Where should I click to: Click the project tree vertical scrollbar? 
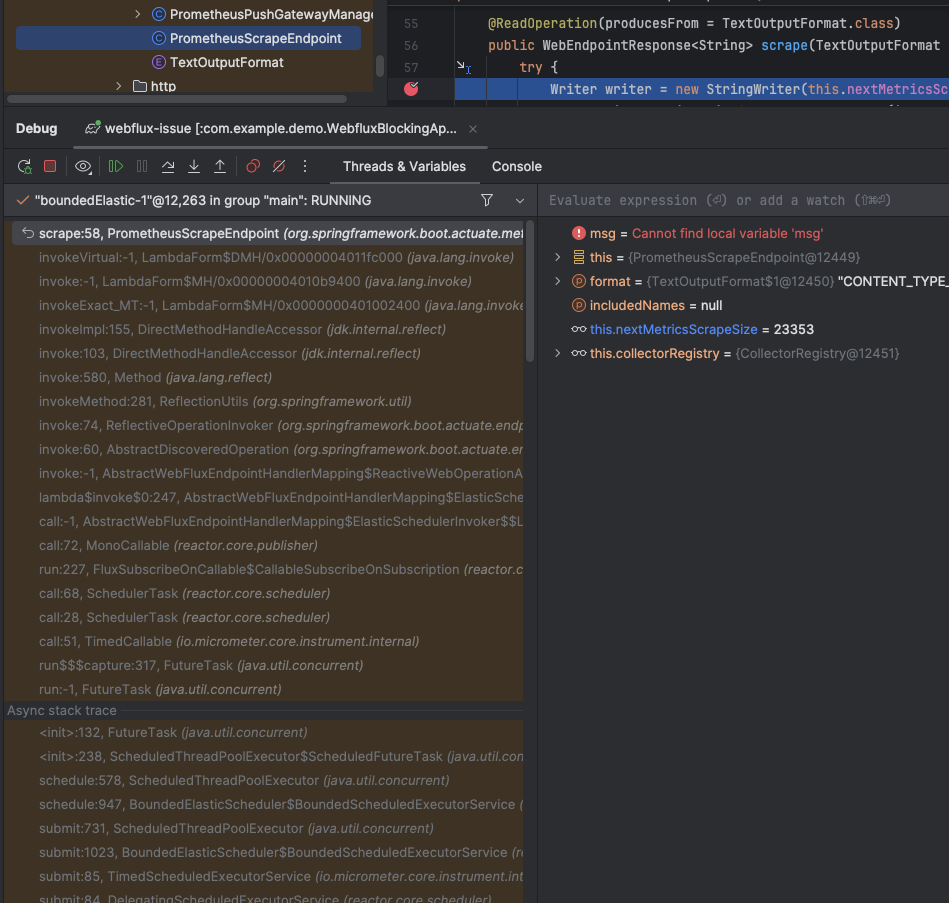coord(380,66)
